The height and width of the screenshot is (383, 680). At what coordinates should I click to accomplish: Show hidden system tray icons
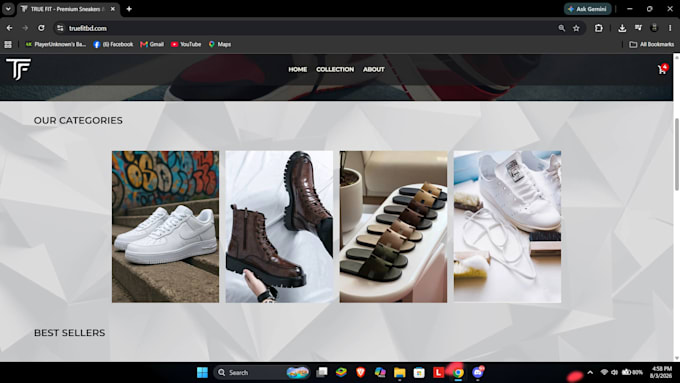pos(590,372)
